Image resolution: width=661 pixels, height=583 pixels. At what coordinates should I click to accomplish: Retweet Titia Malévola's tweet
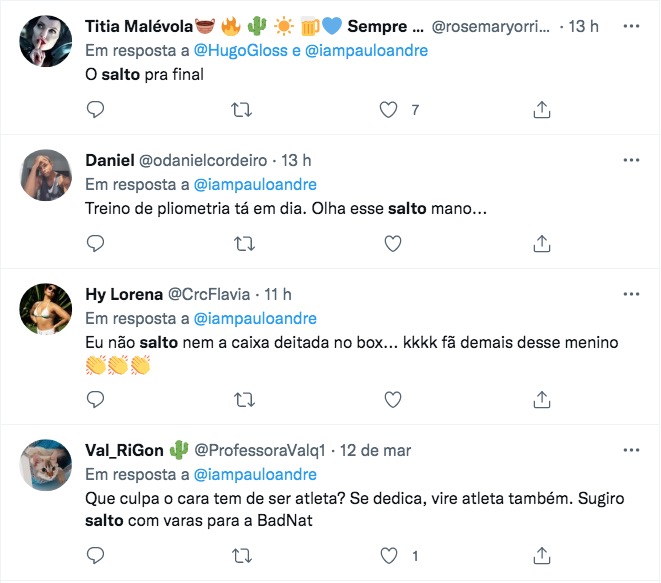(242, 110)
